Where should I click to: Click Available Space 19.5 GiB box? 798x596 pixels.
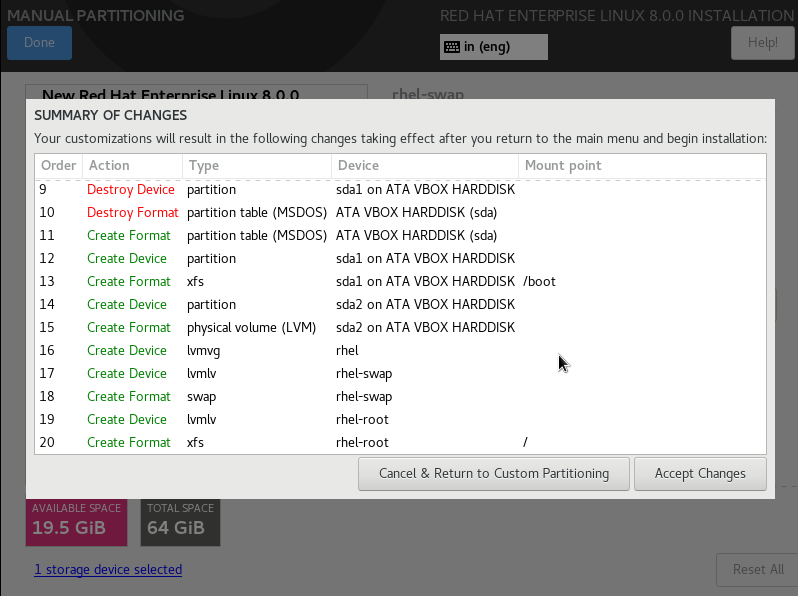(76, 522)
